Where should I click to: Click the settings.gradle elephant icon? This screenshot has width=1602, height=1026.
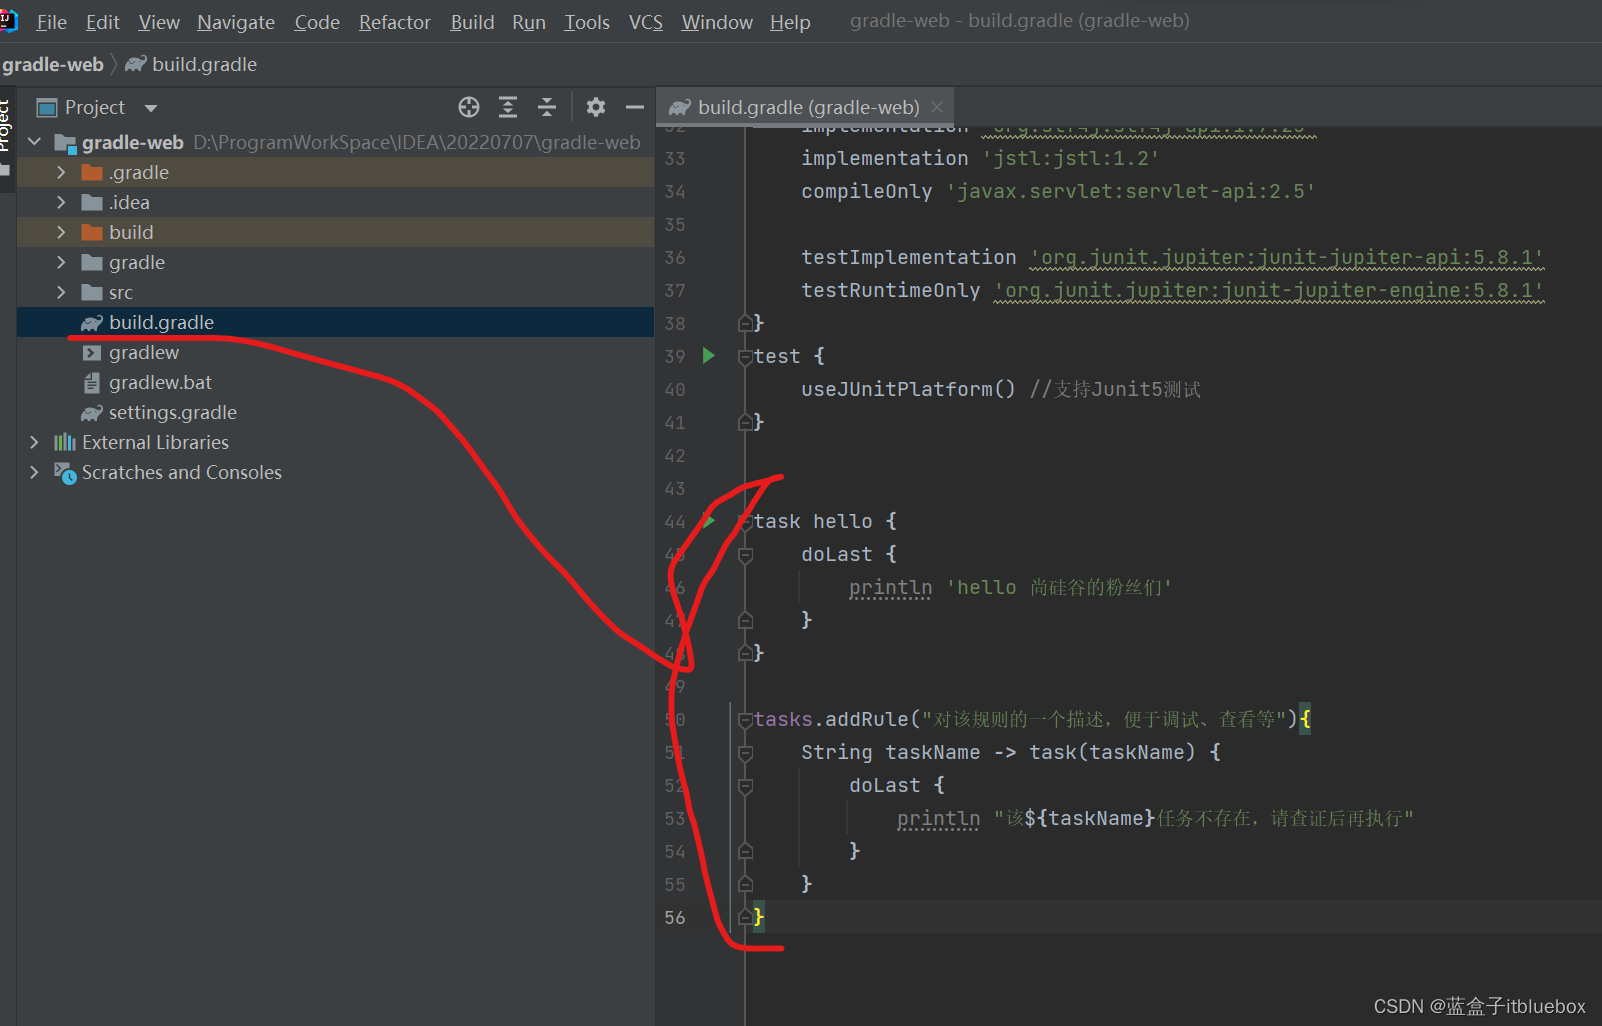pyautogui.click(x=92, y=413)
